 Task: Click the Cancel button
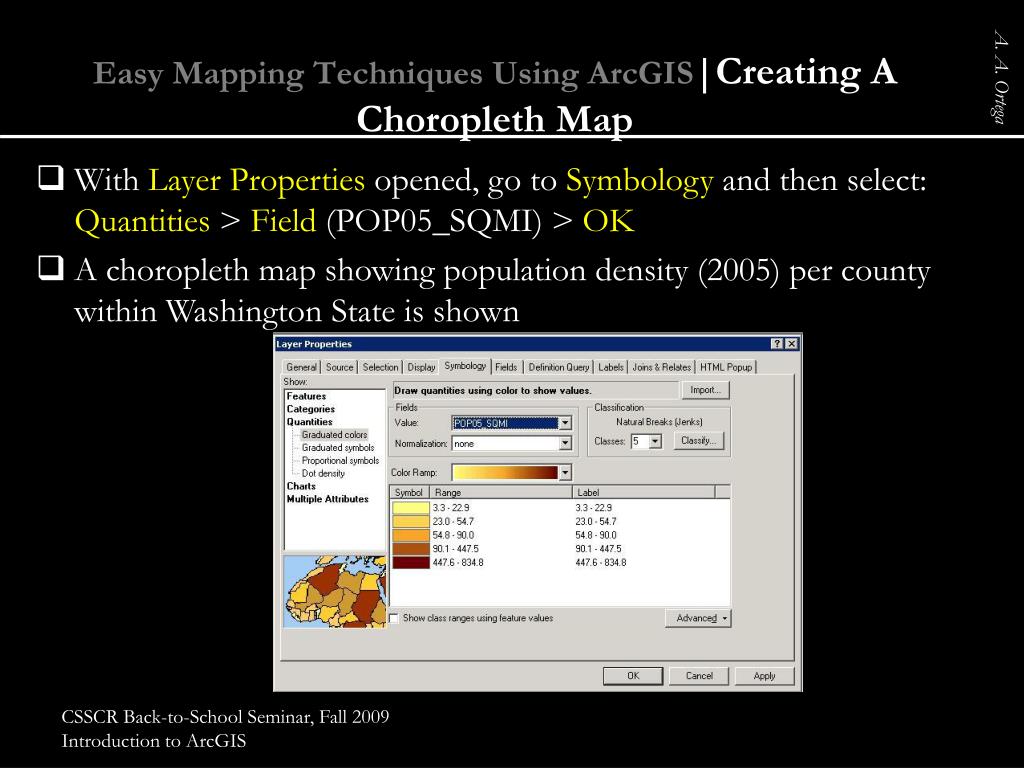pos(699,676)
